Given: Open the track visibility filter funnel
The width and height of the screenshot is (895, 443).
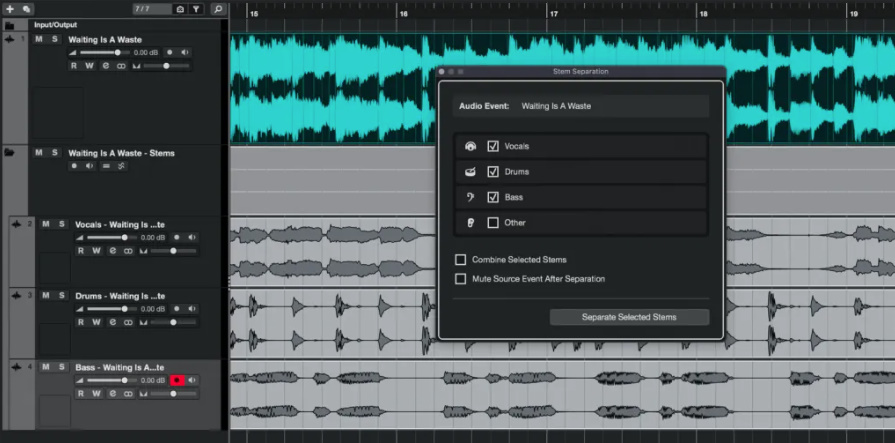Looking at the screenshot, I should pyautogui.click(x=196, y=9).
